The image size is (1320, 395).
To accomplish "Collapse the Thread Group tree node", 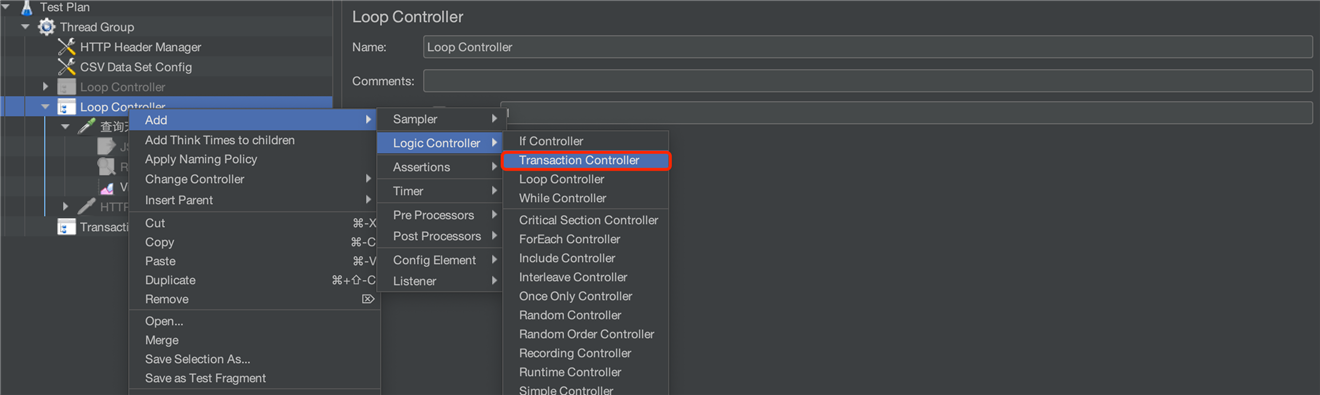I will 26,27.
